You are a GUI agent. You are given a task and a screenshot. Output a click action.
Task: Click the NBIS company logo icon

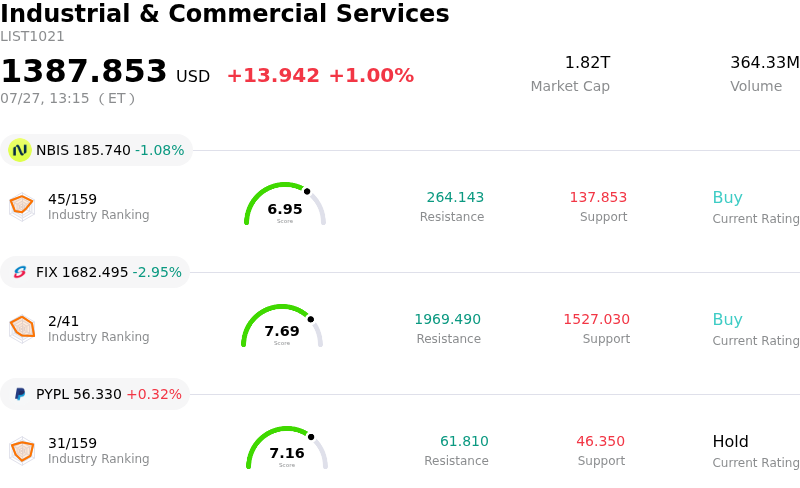pyautogui.click(x=20, y=150)
